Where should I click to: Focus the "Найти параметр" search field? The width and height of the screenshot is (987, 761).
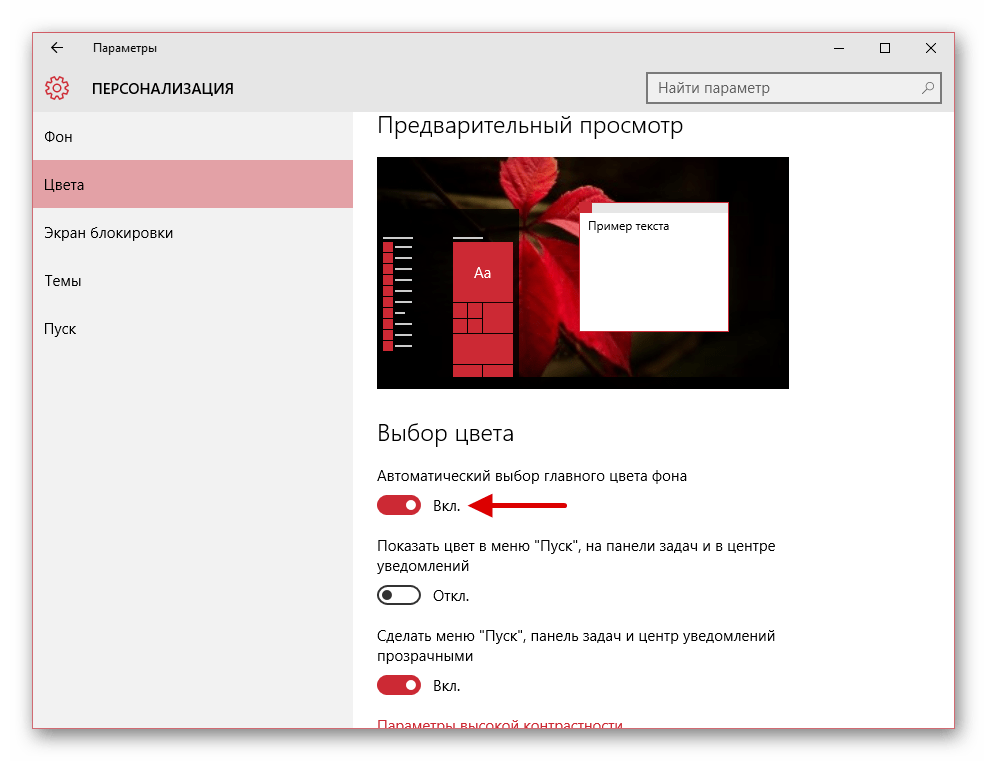pos(785,88)
